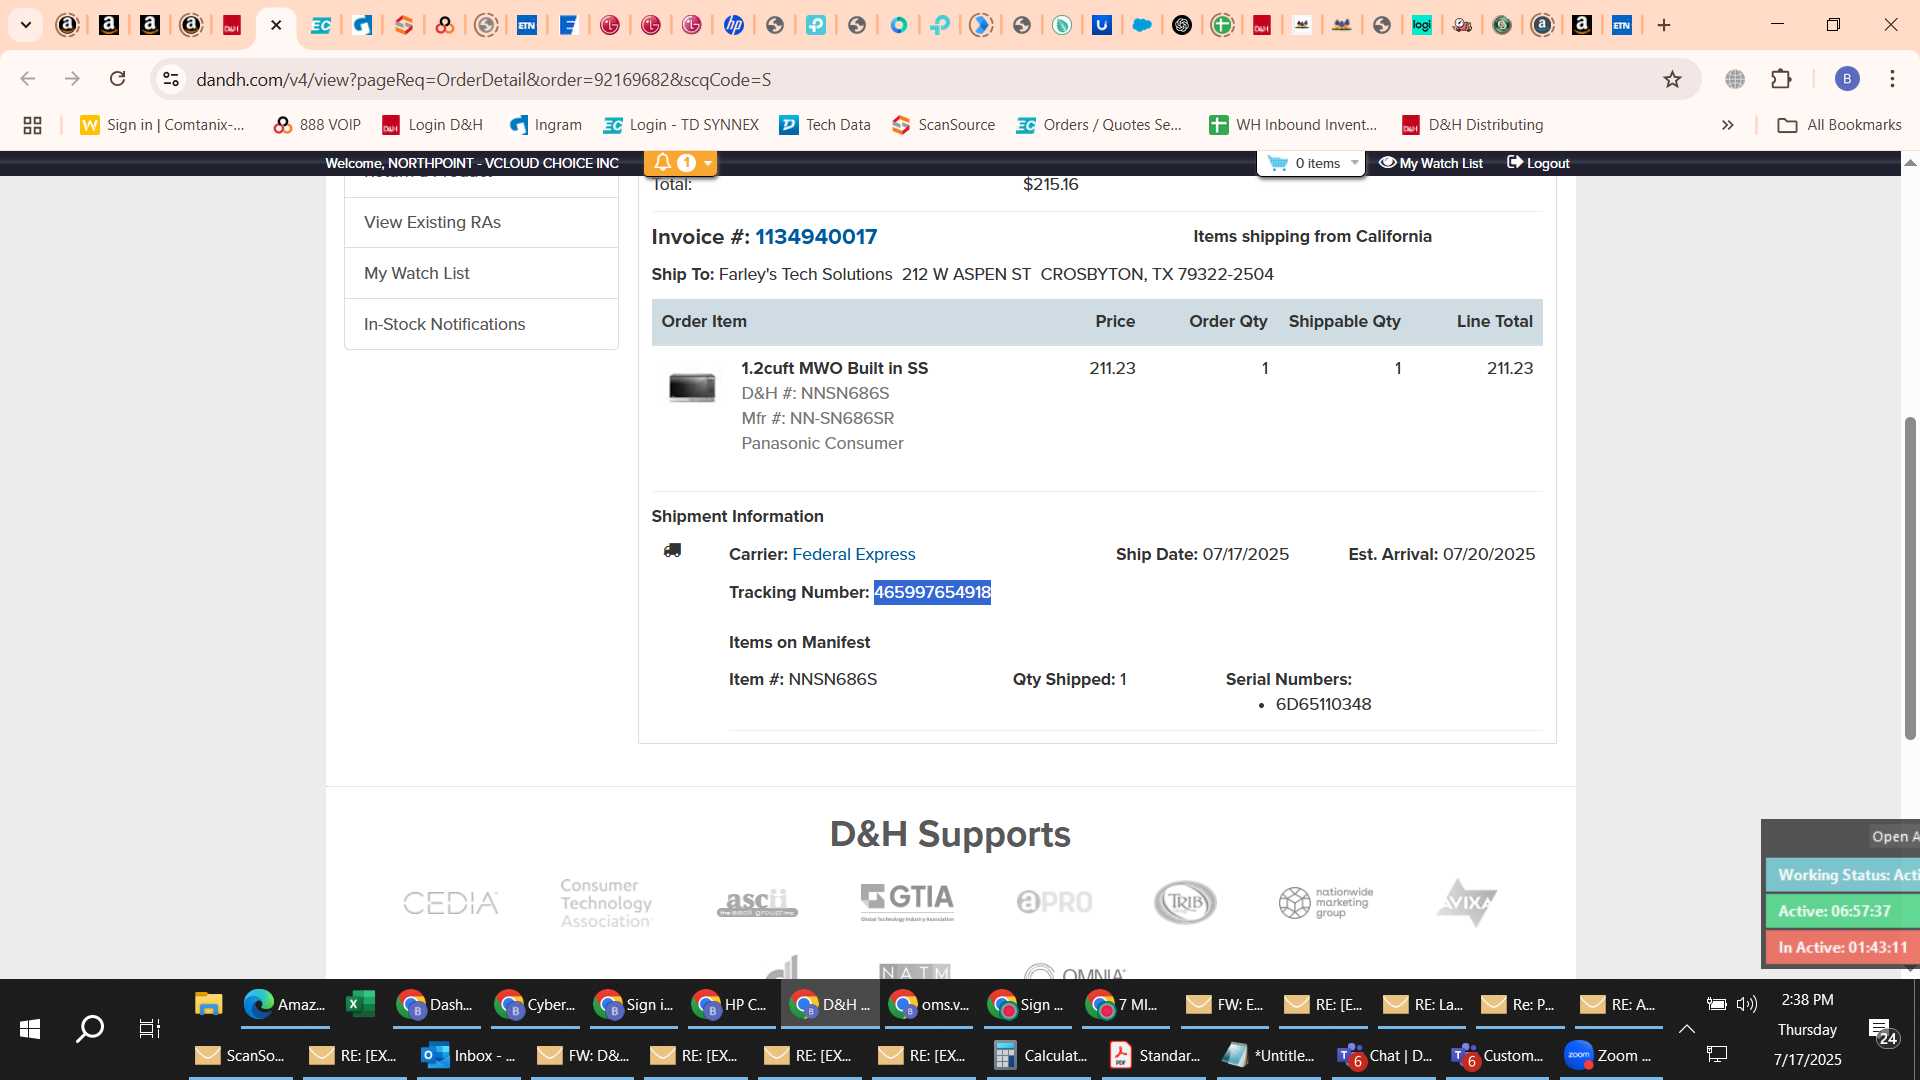The width and height of the screenshot is (1920, 1080).
Task: Open Task View on the taskbar
Action: (x=149, y=1028)
